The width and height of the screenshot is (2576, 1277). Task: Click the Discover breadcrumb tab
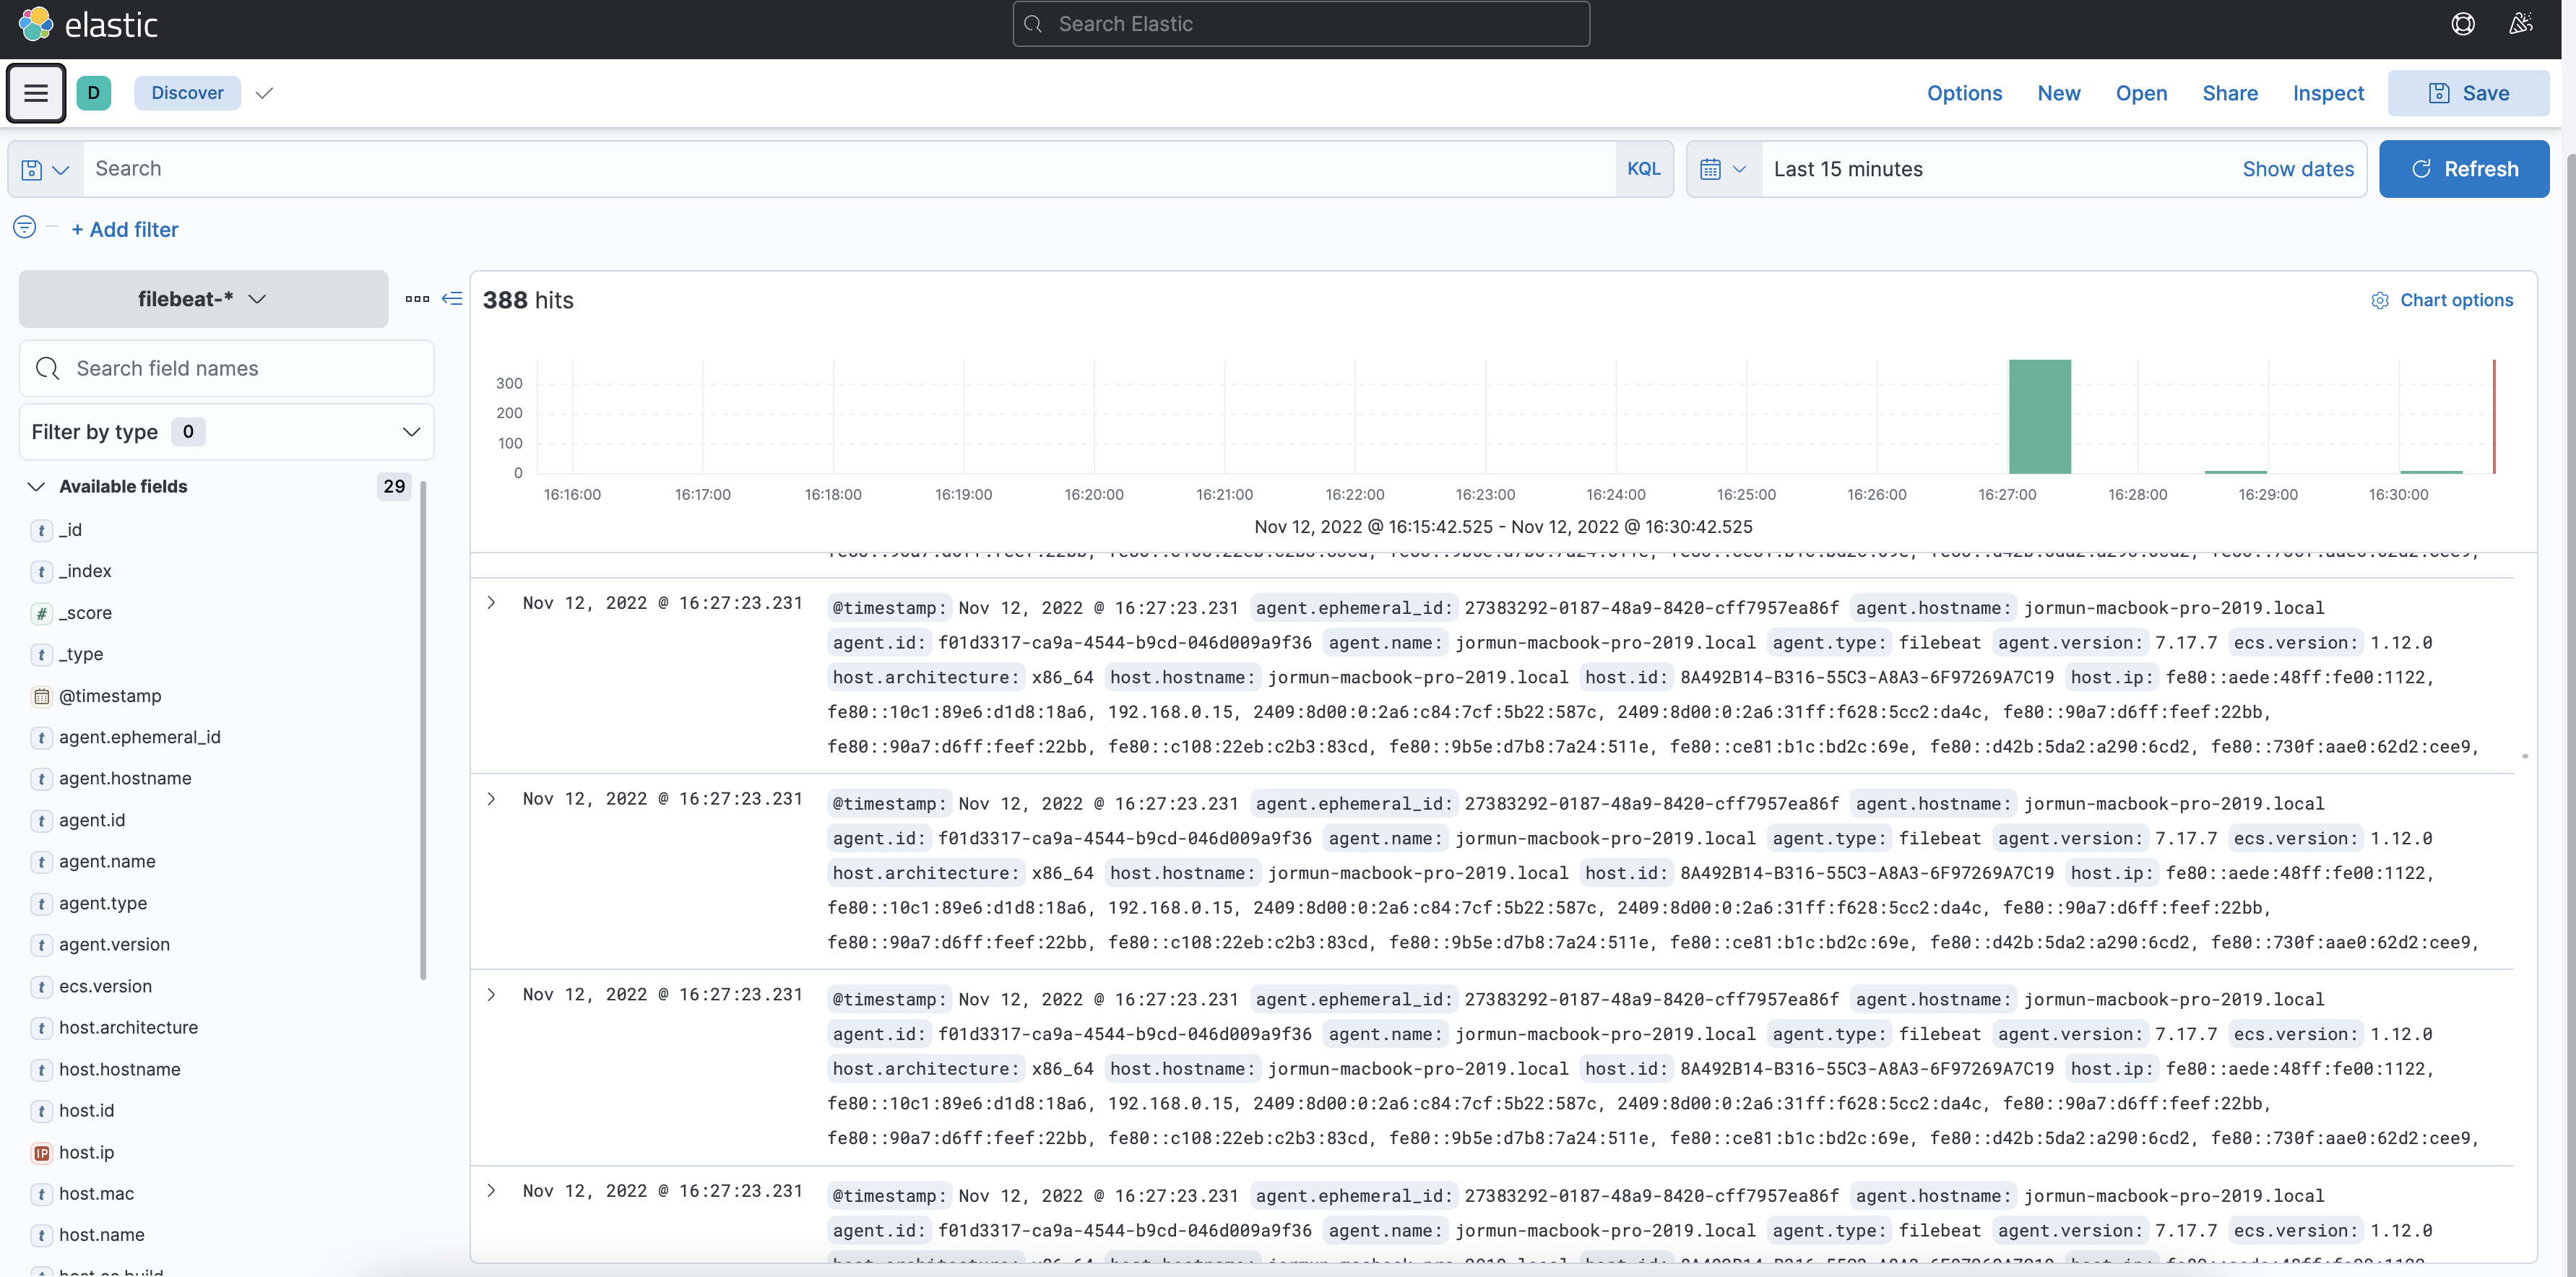(x=187, y=93)
